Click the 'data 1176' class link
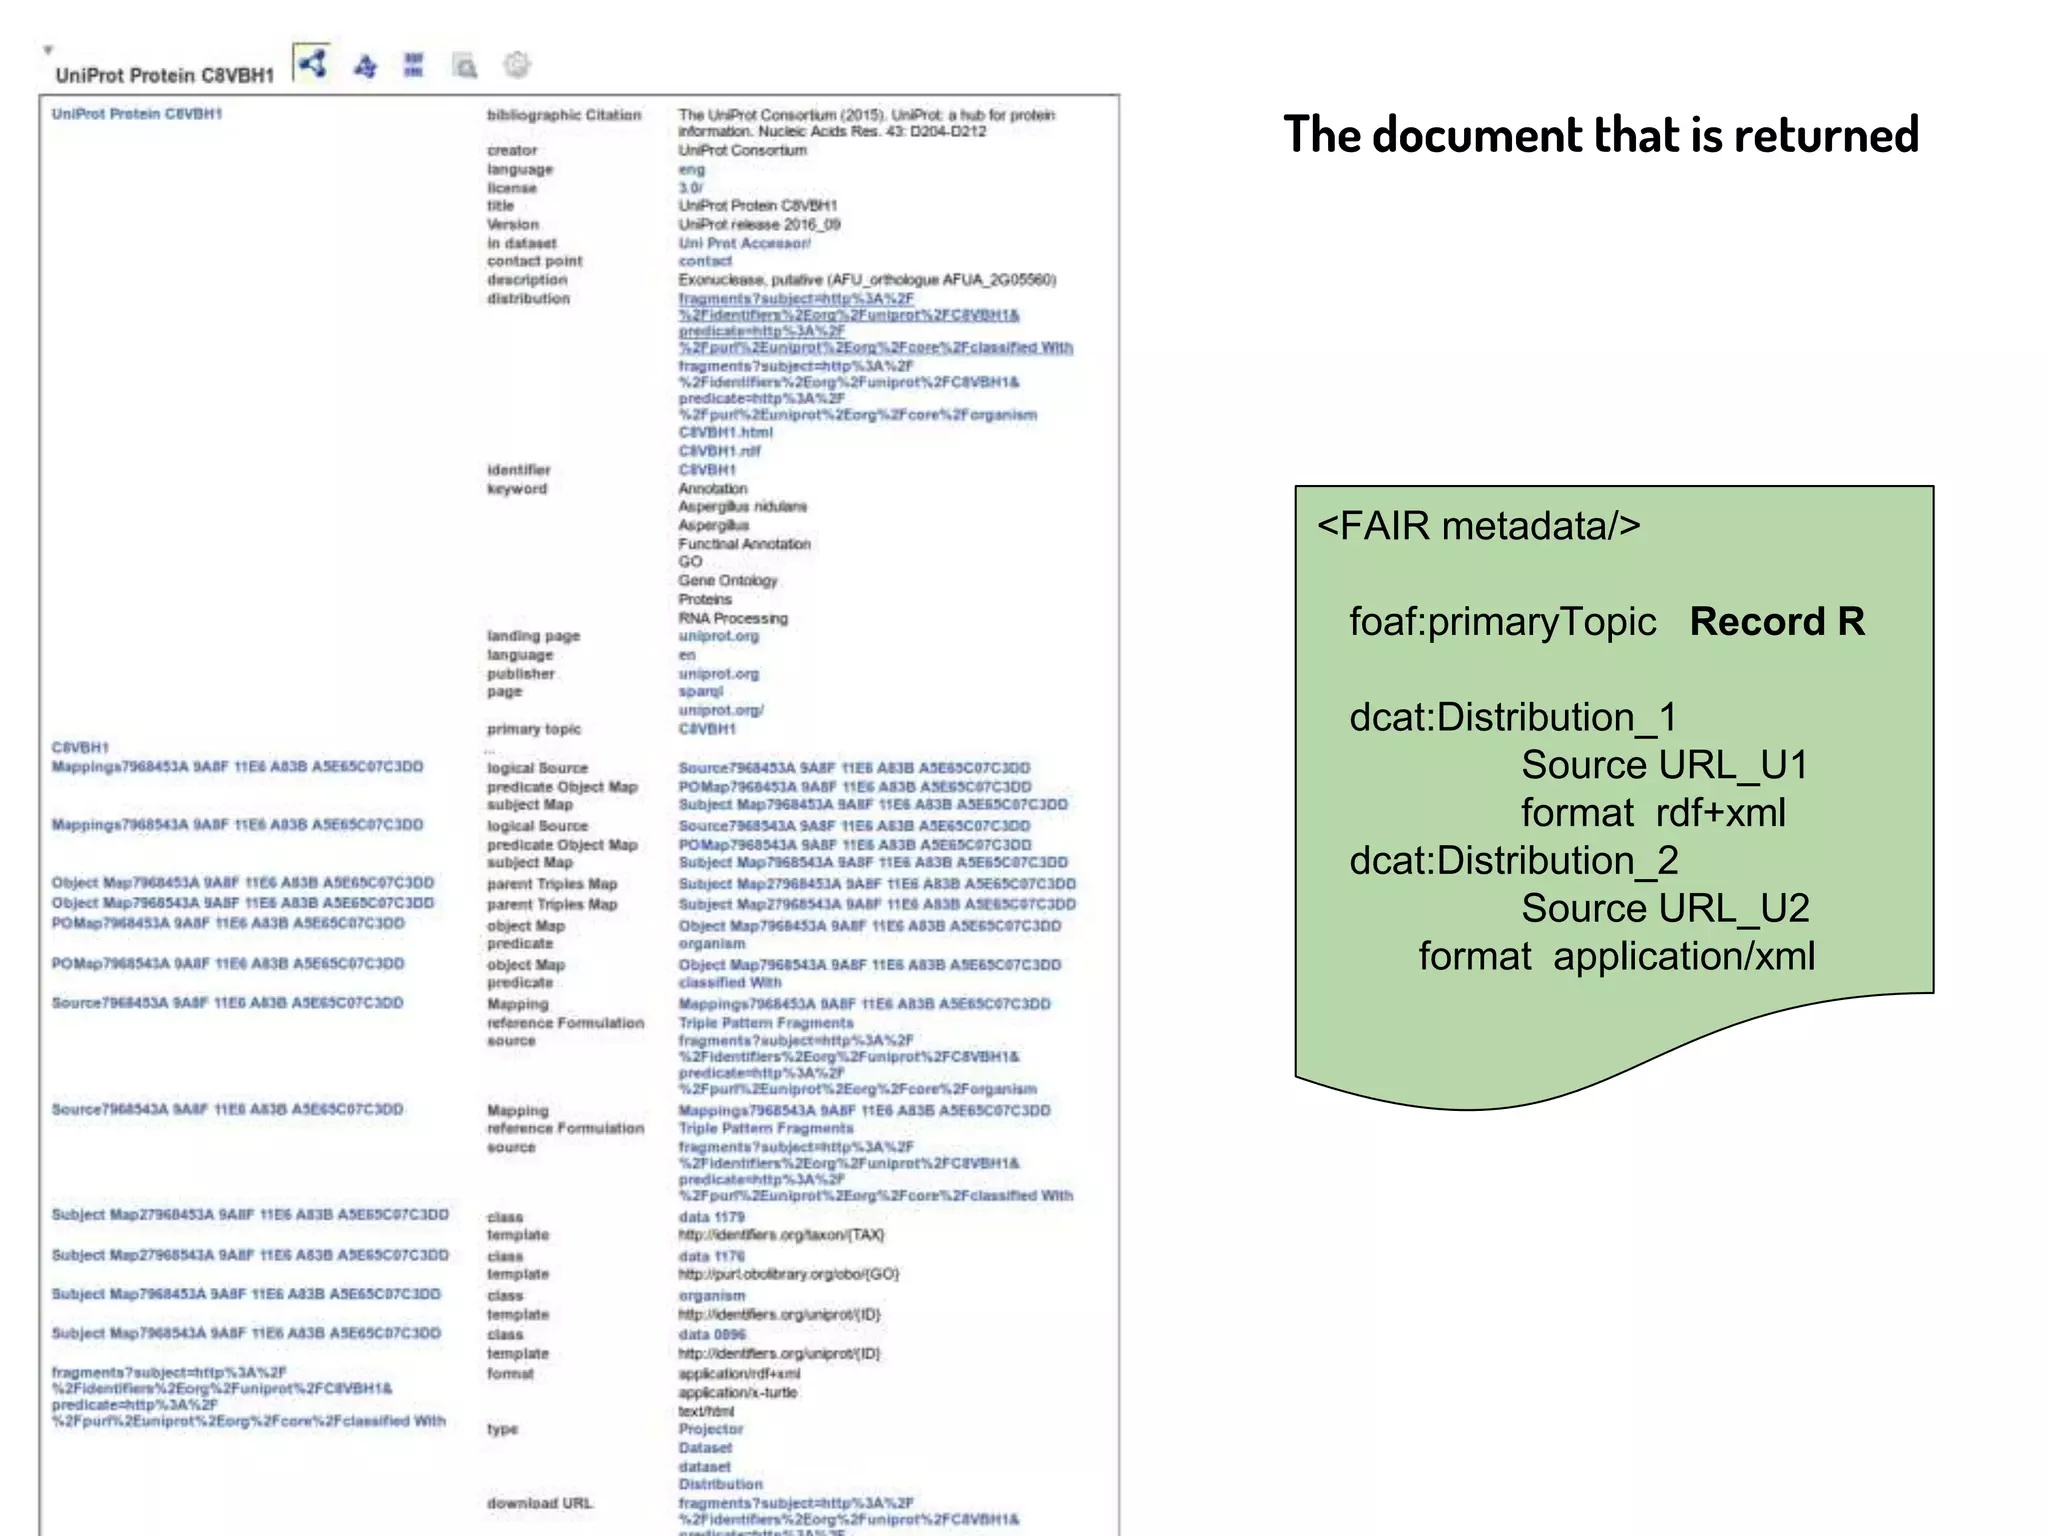The width and height of the screenshot is (2048, 1536). [712, 1256]
